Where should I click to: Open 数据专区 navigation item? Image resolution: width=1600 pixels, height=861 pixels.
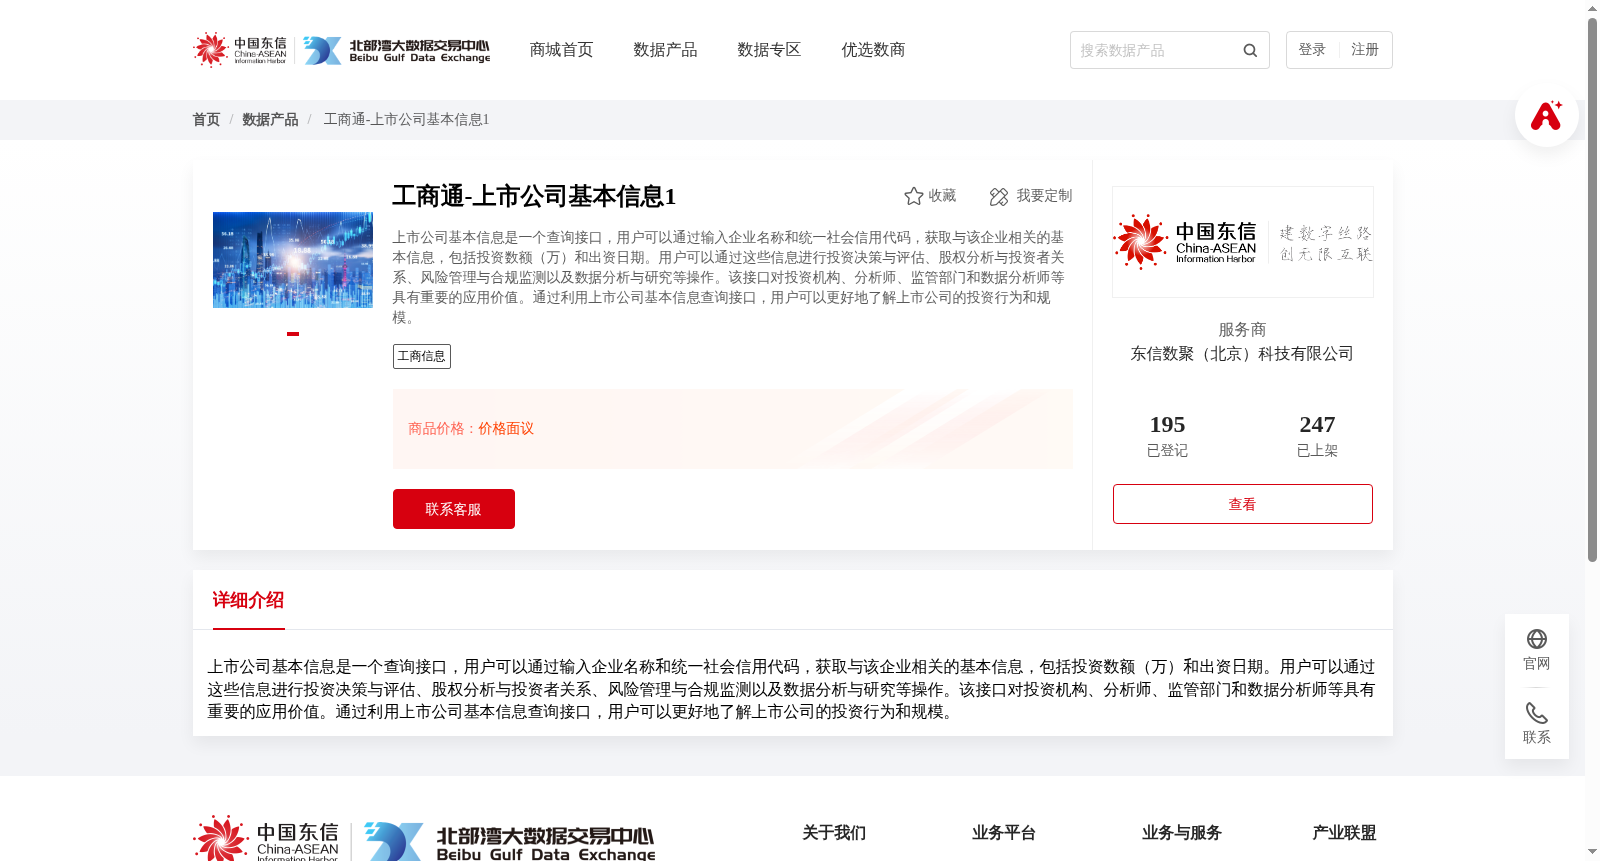click(769, 50)
